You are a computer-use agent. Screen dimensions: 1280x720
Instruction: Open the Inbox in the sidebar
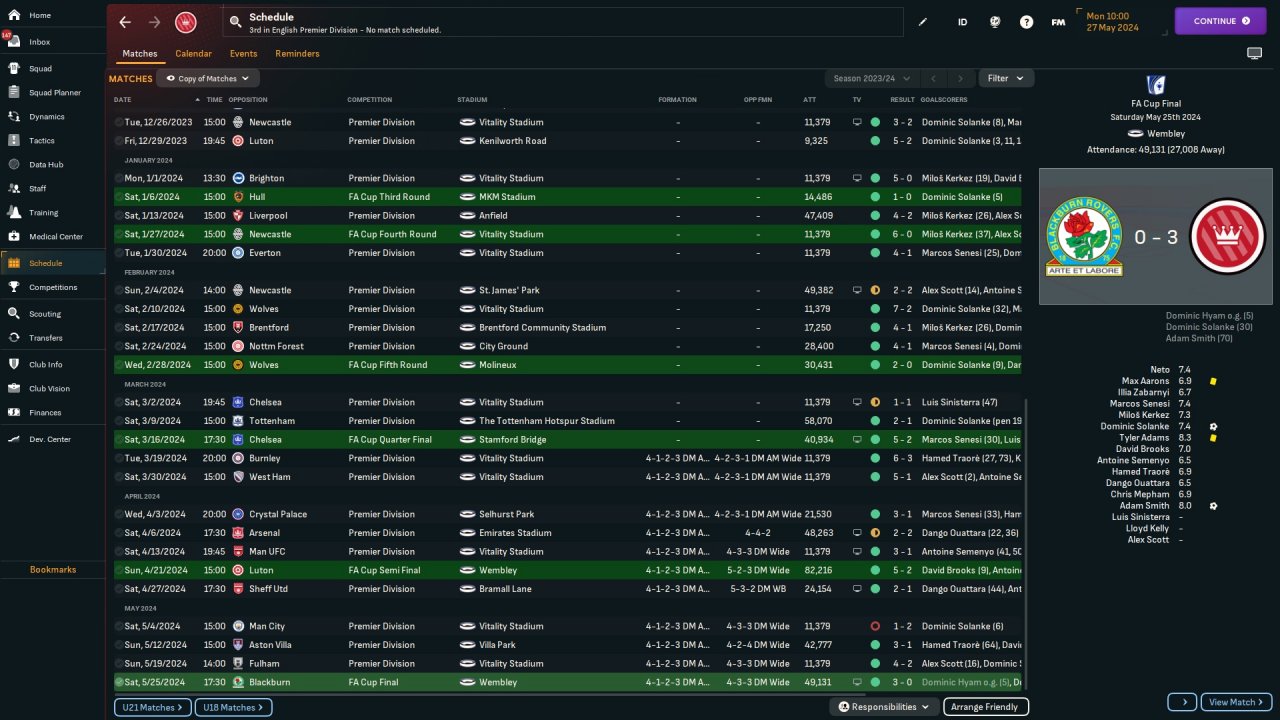click(x=53, y=42)
